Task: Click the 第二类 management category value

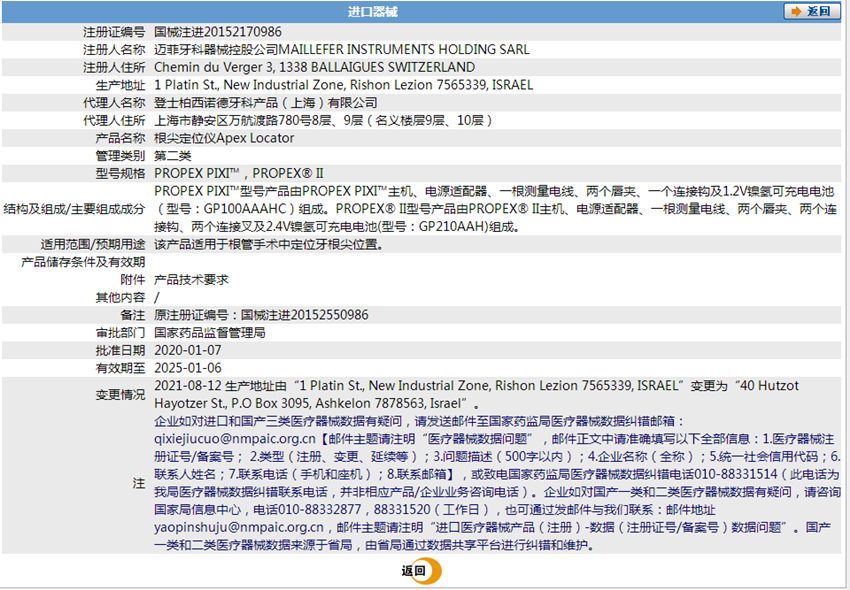Action: pyautogui.click(x=172, y=156)
